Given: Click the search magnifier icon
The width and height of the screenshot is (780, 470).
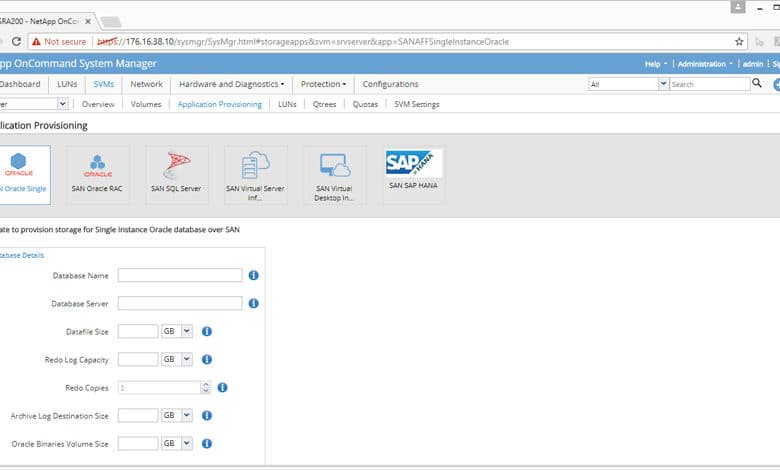Looking at the screenshot, I should 757,83.
